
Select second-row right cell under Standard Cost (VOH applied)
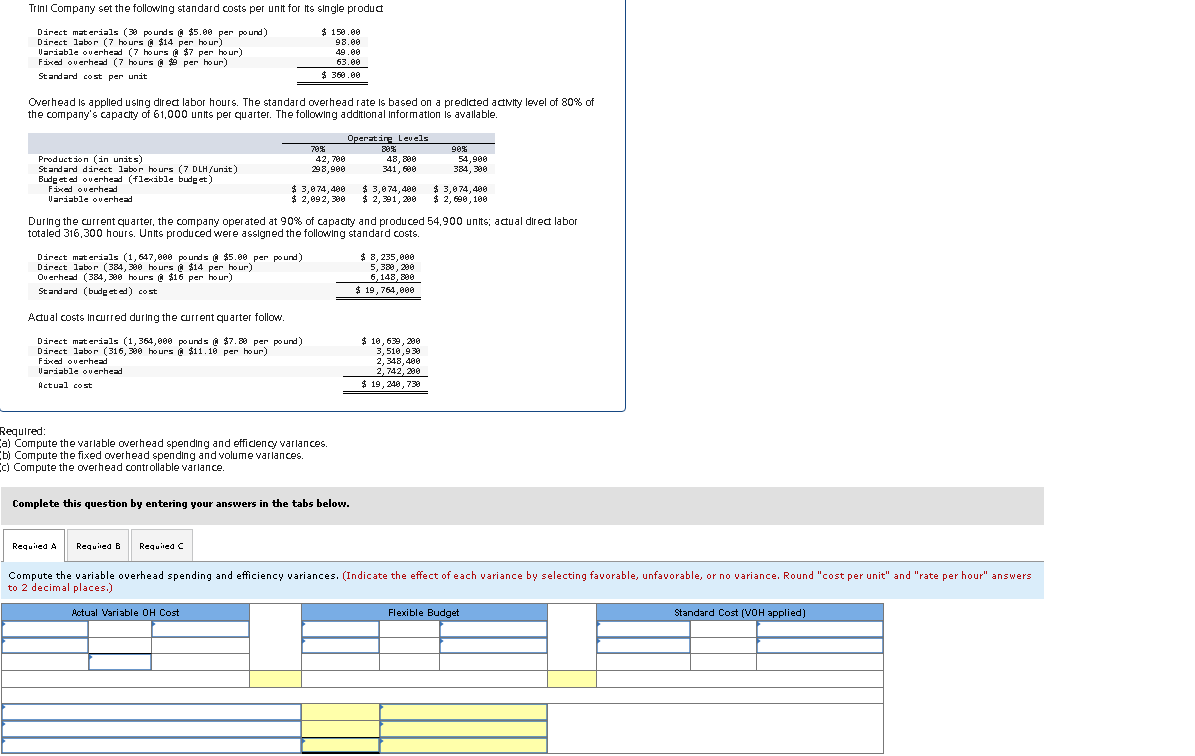pos(820,645)
